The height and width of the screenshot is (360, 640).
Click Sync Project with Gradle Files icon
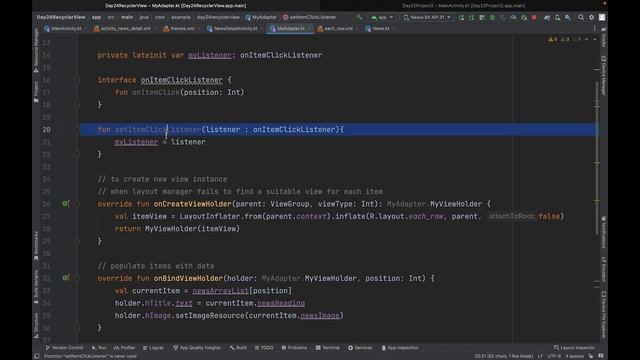pyautogui.click(x=547, y=18)
